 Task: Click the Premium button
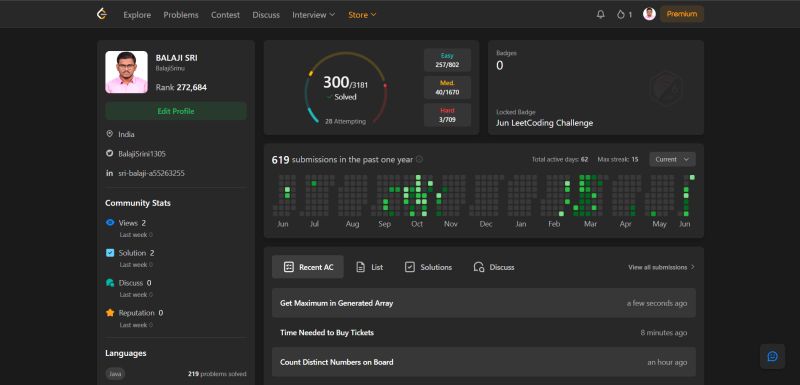pos(682,14)
